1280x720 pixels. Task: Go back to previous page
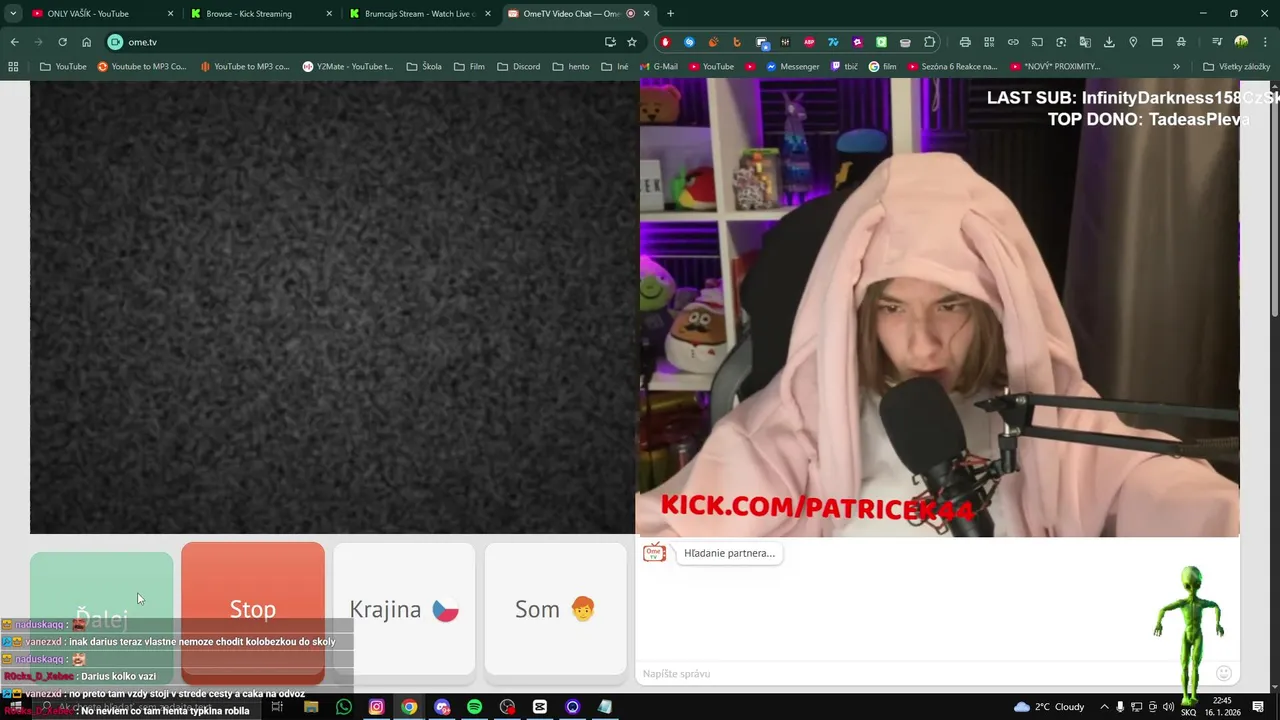(x=14, y=42)
